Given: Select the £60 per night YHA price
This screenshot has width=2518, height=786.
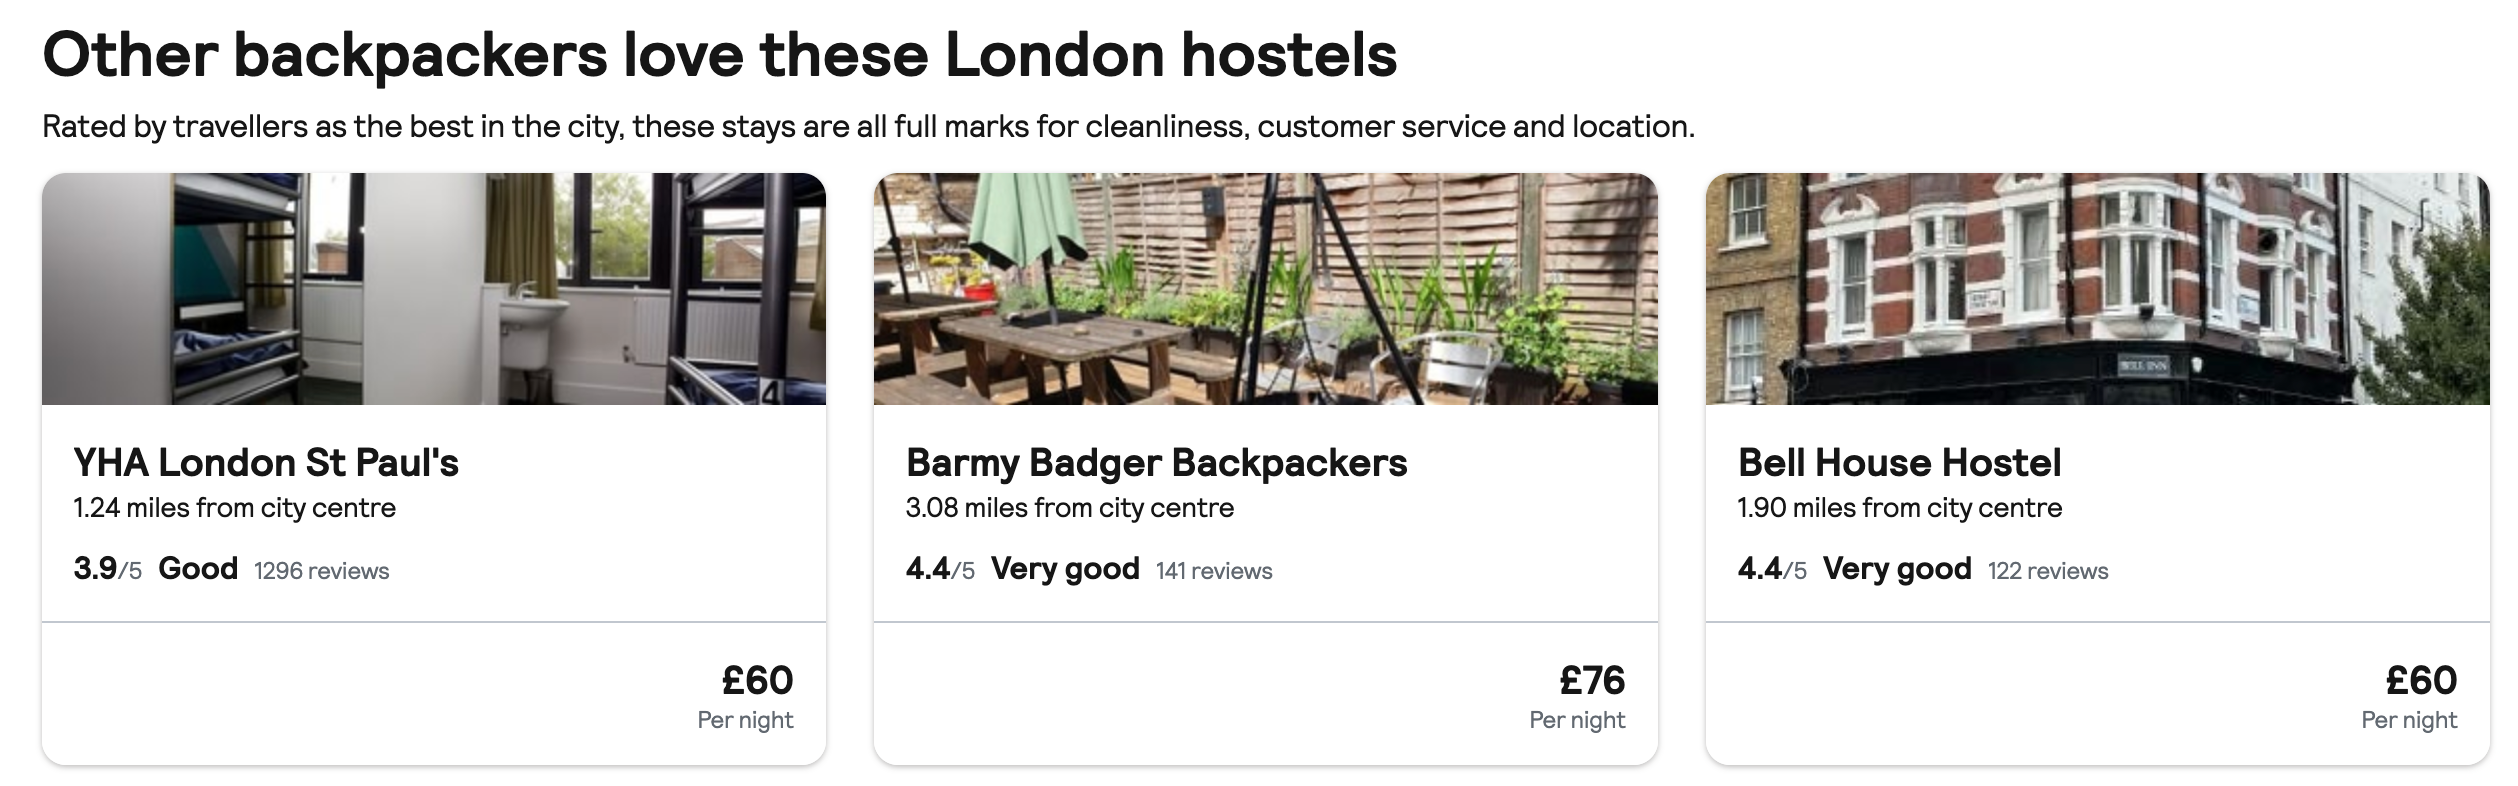Looking at the screenshot, I should [x=755, y=681].
